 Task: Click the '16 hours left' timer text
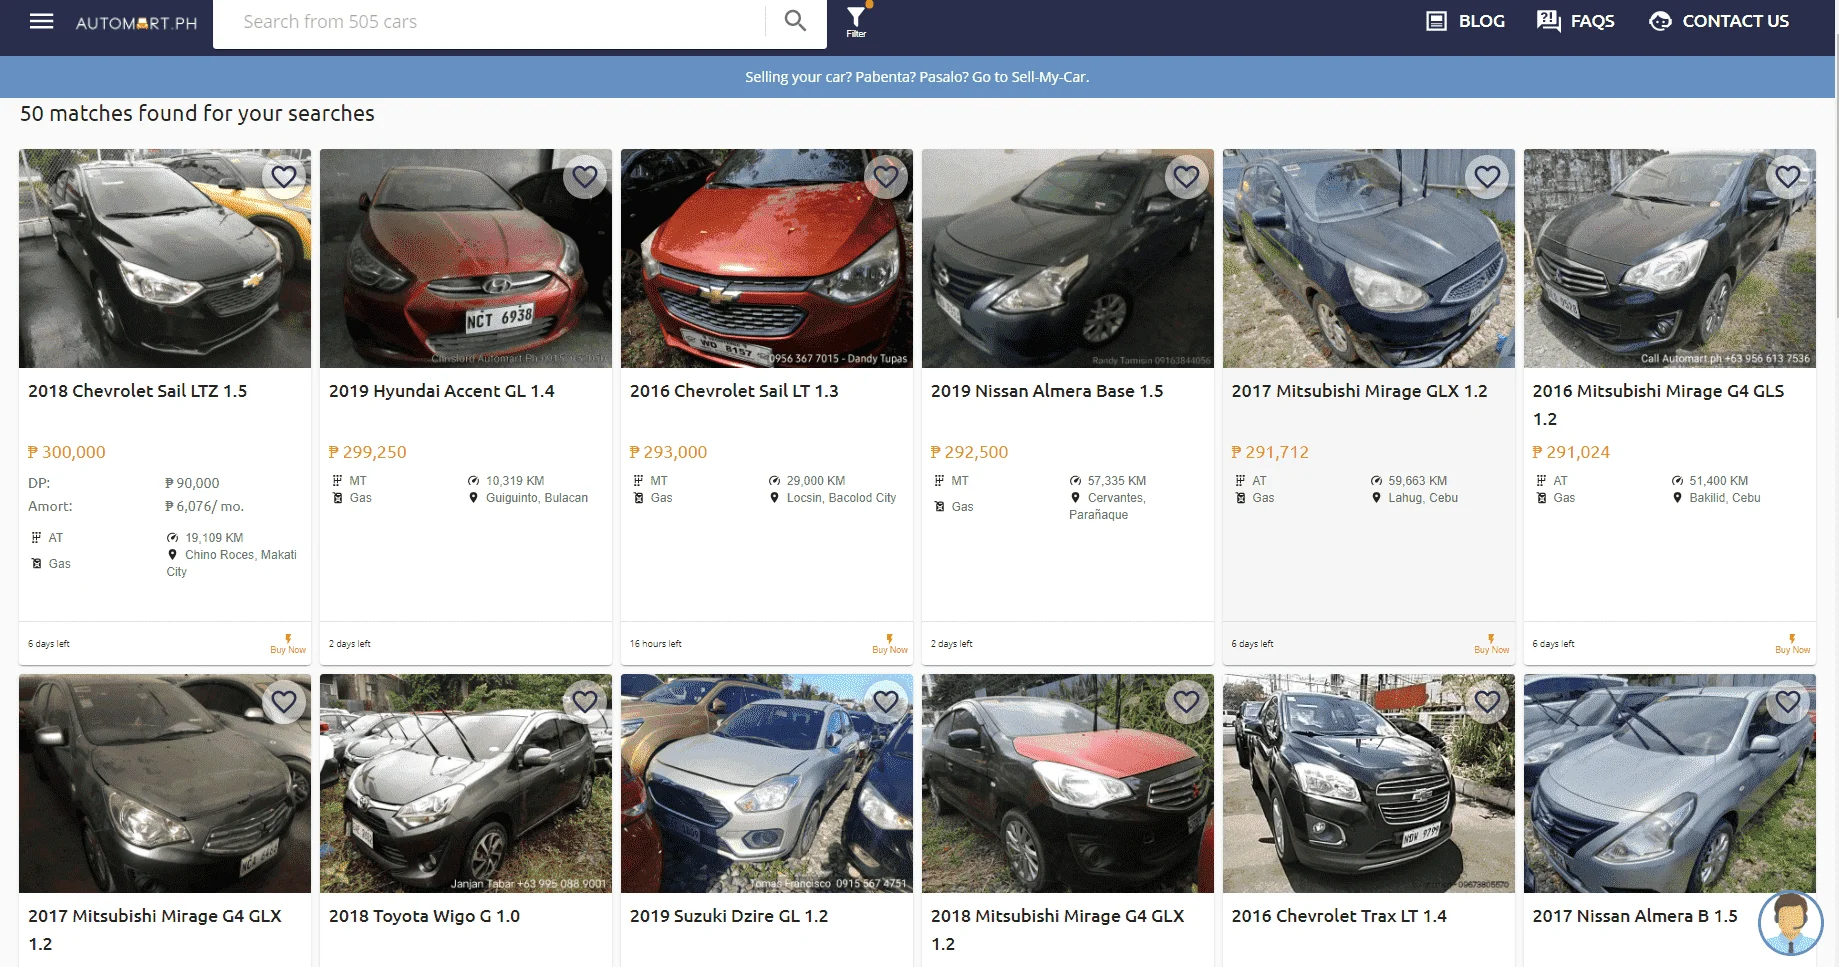pyautogui.click(x=656, y=644)
